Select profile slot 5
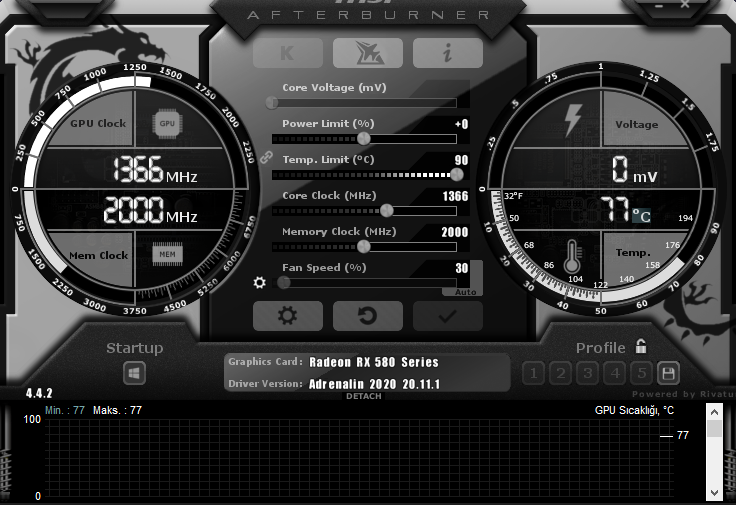This screenshot has width=736, height=505. point(642,374)
